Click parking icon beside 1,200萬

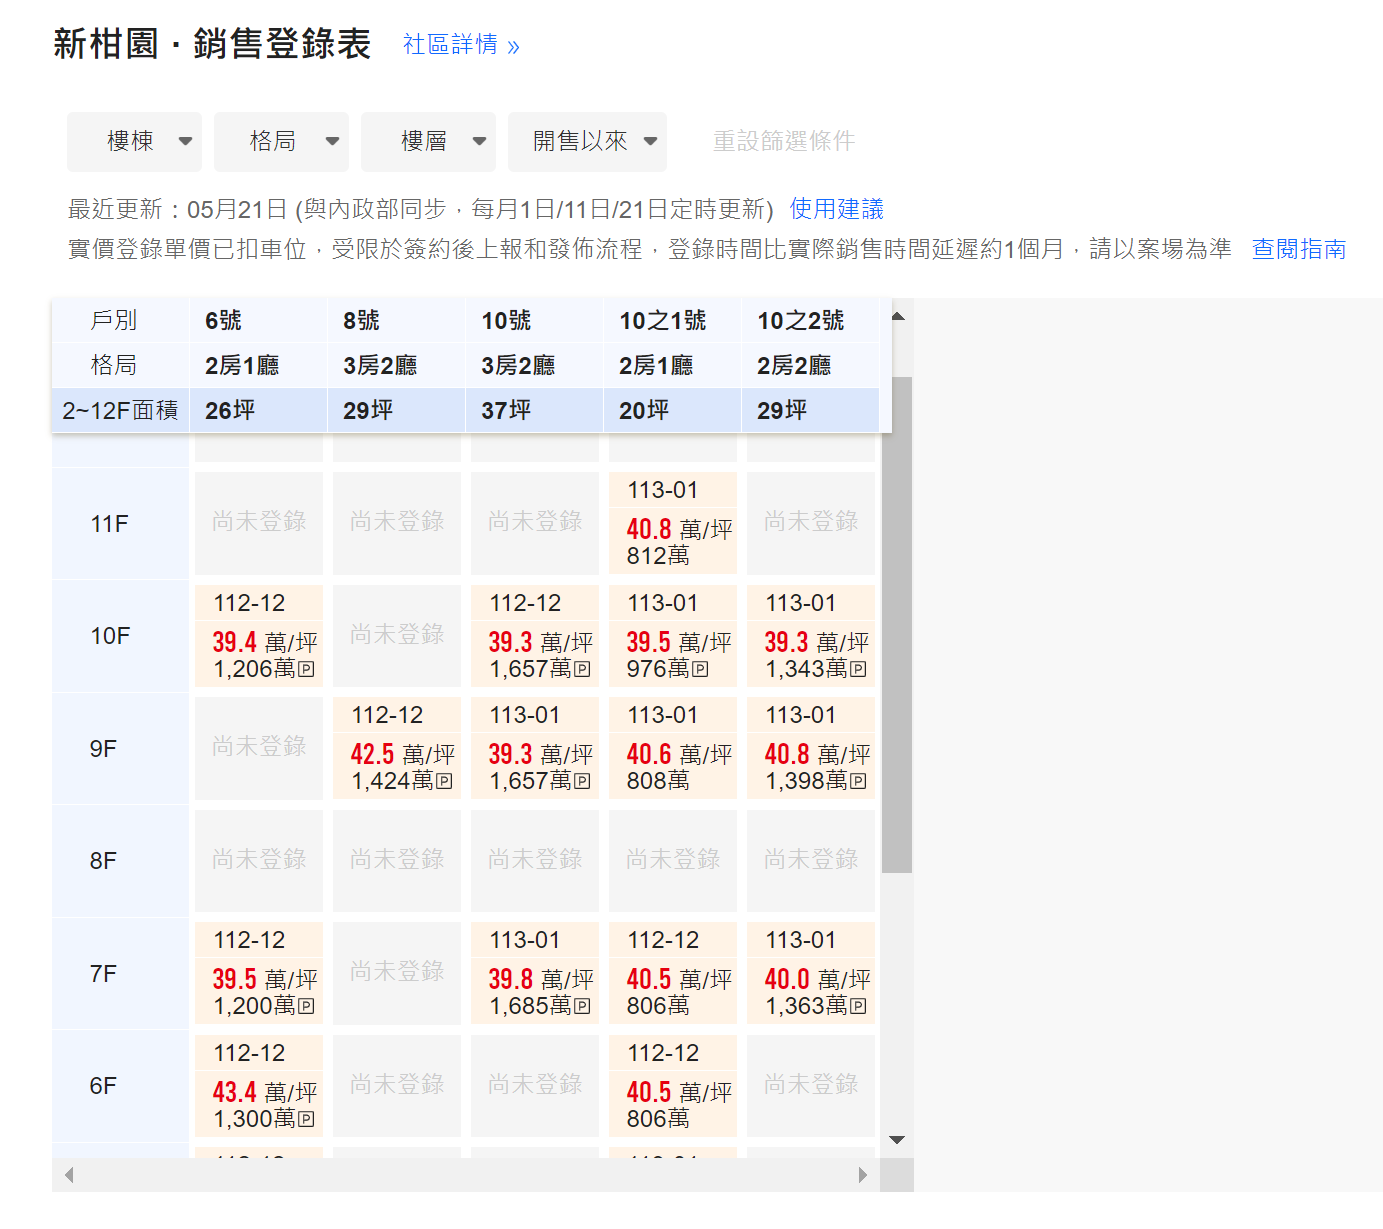click(307, 1006)
